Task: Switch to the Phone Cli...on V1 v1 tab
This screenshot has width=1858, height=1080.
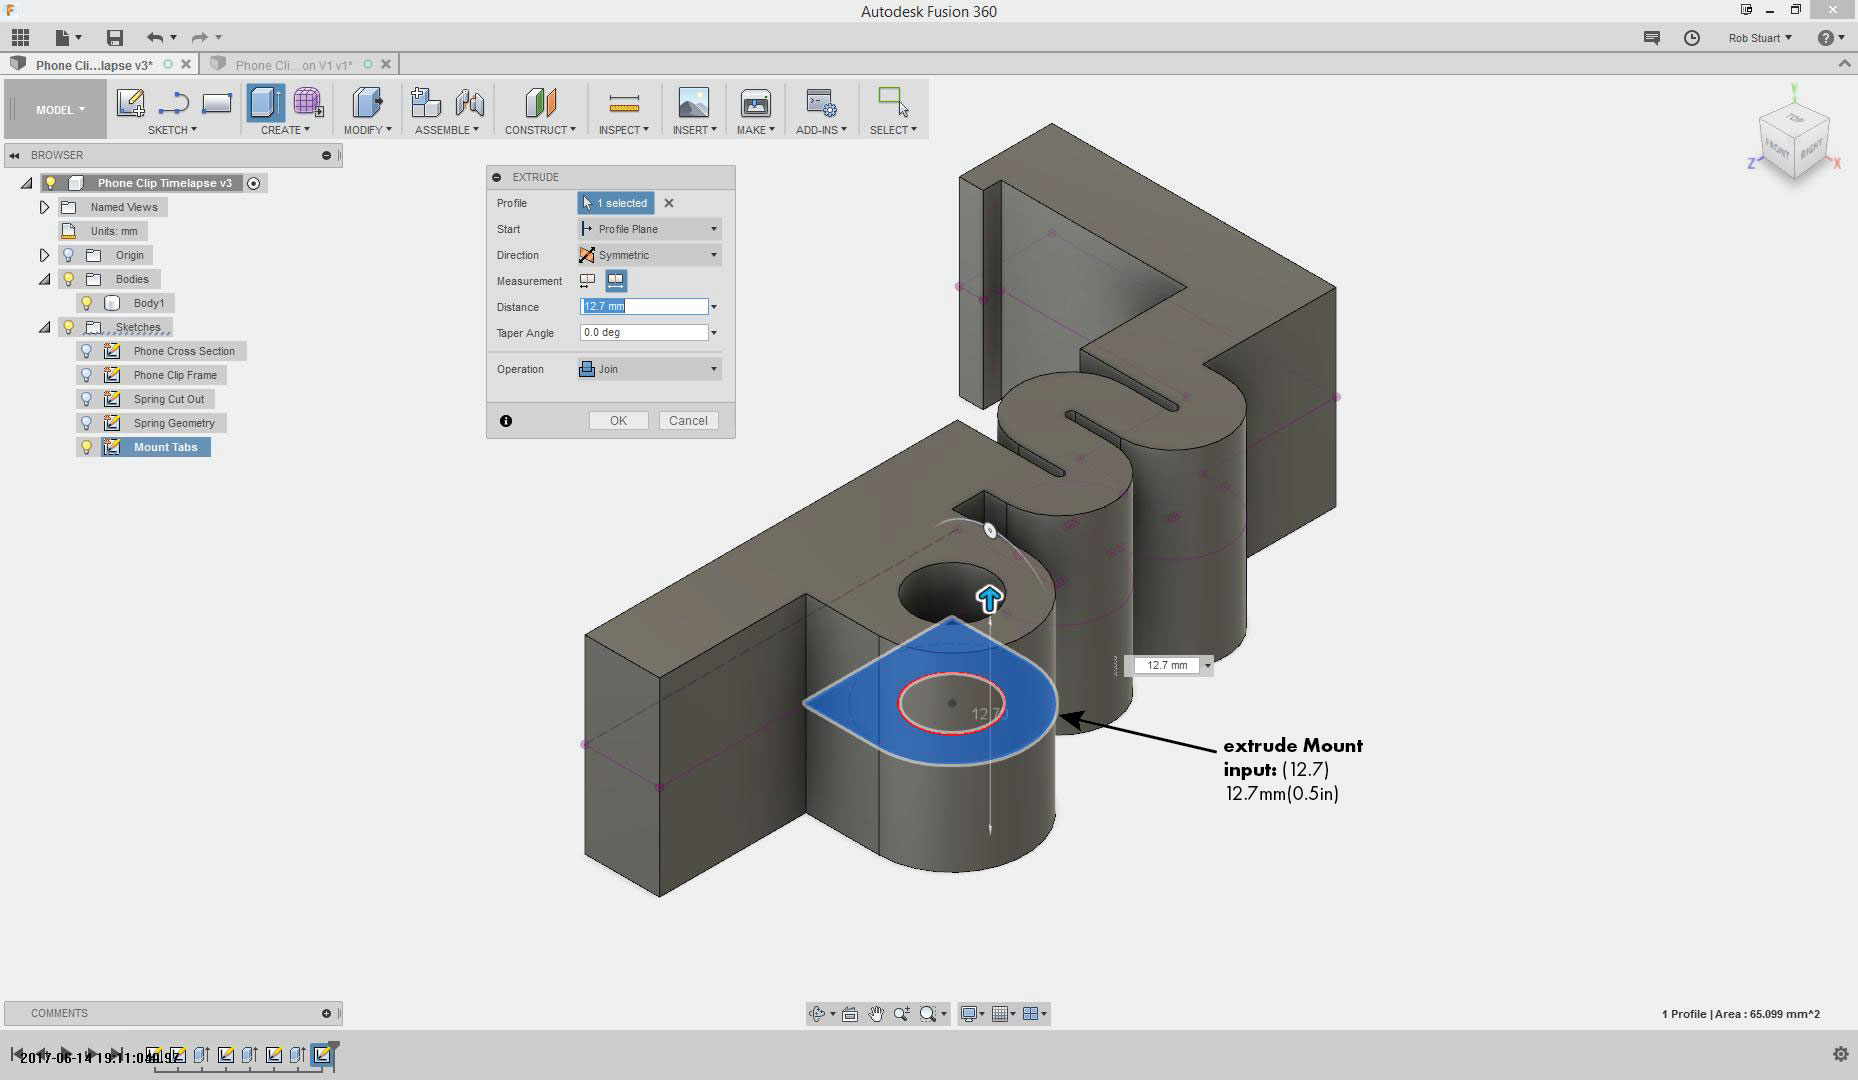Action: 293,65
